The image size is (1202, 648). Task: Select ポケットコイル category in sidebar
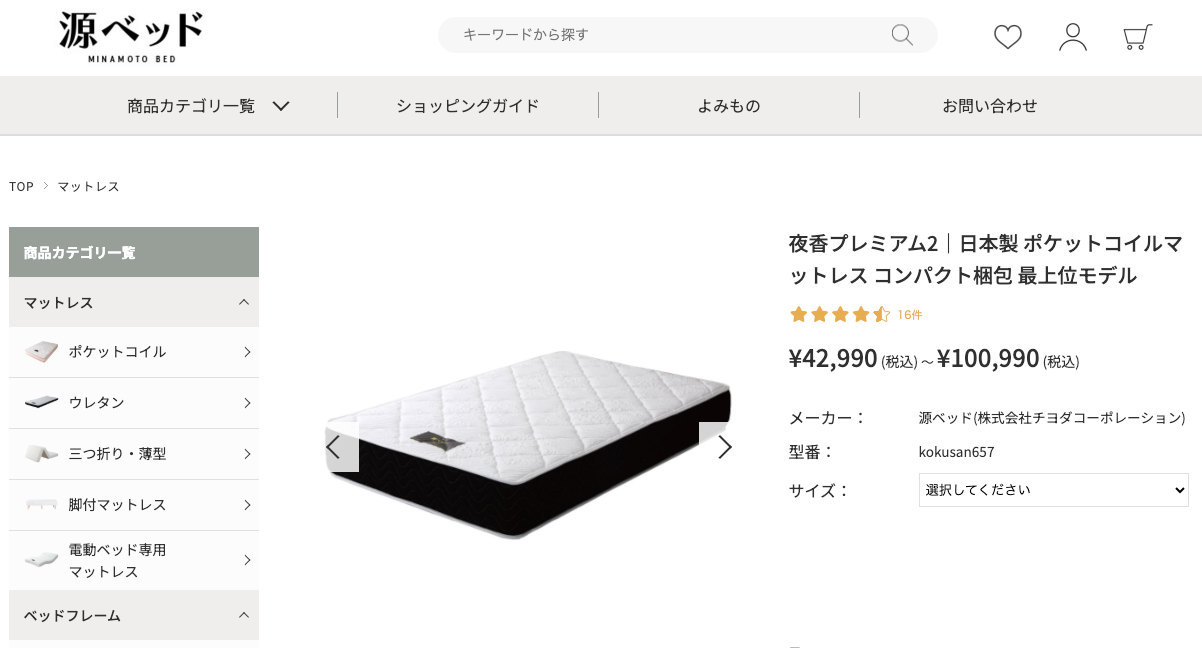pyautogui.click(x=134, y=352)
